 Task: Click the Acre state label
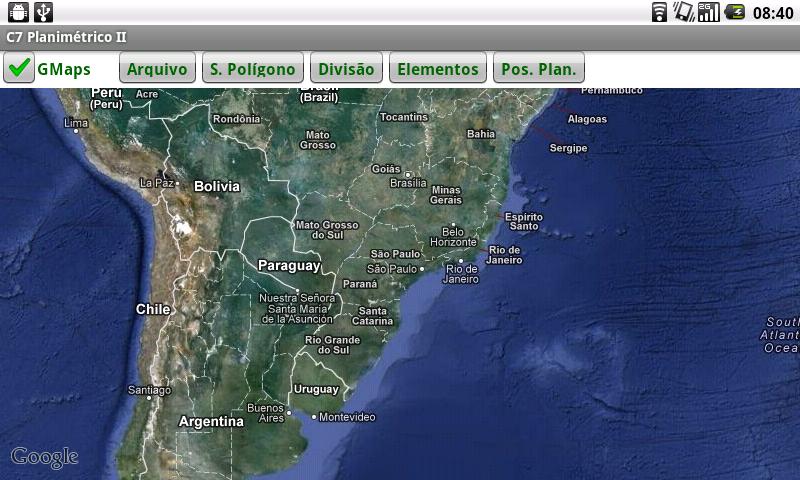point(147,94)
